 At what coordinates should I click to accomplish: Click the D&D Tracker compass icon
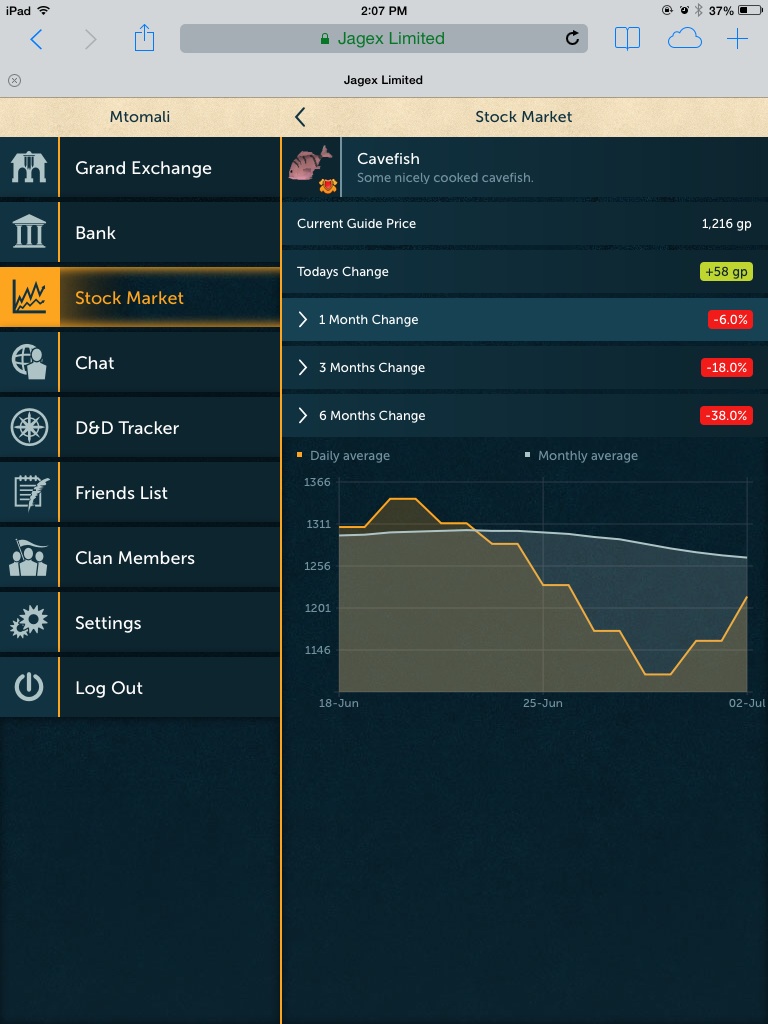click(29, 428)
